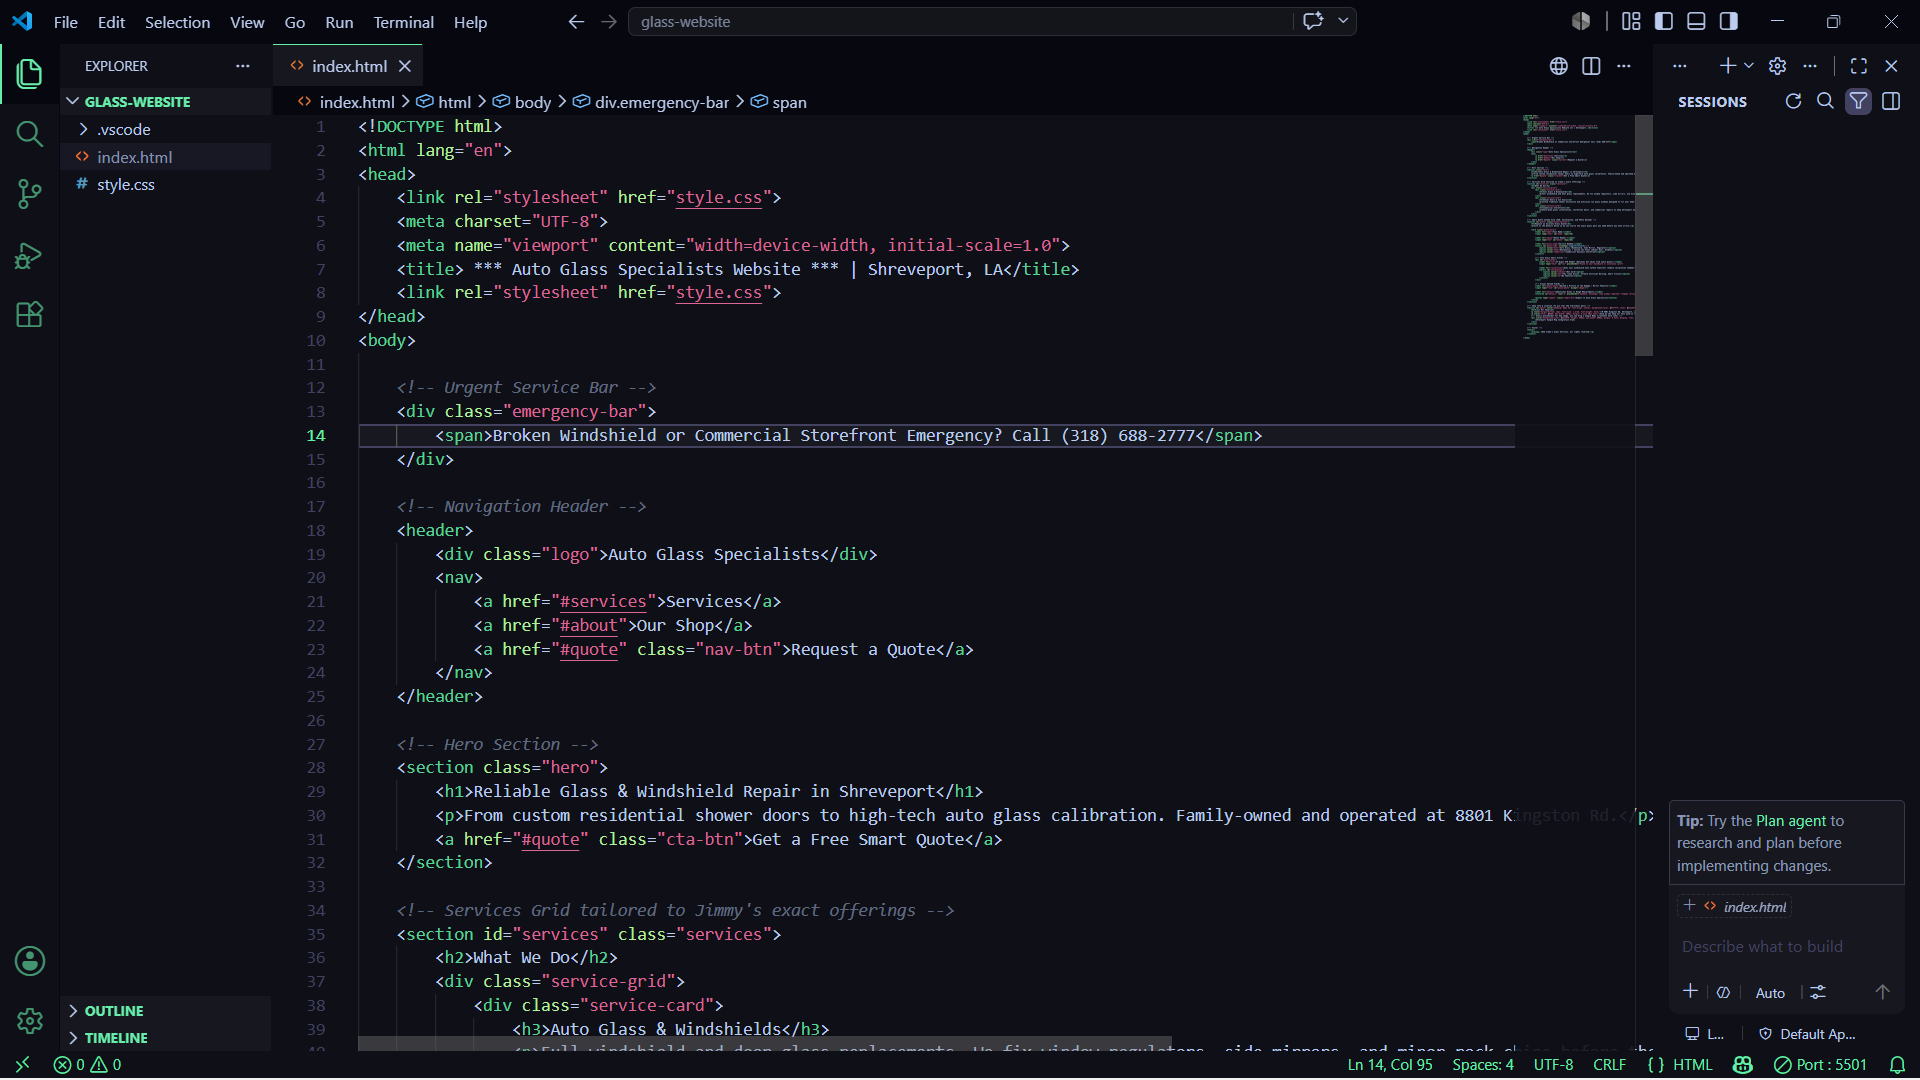The image size is (1920, 1080).
Task: Open the Help menu
Action: click(x=470, y=22)
